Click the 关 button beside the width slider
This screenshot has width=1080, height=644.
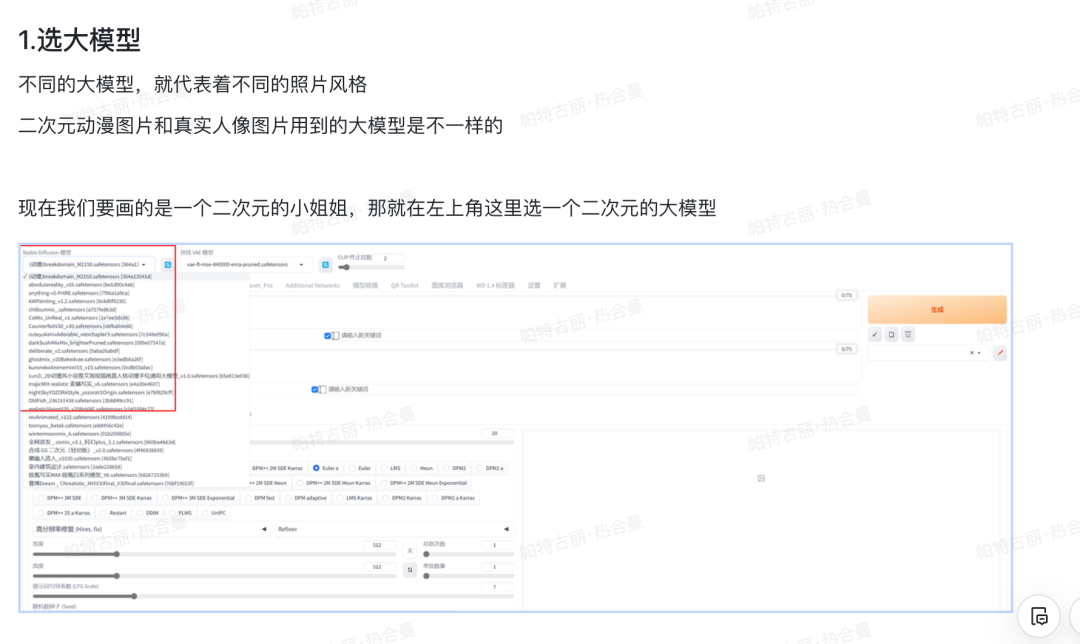click(x=410, y=551)
